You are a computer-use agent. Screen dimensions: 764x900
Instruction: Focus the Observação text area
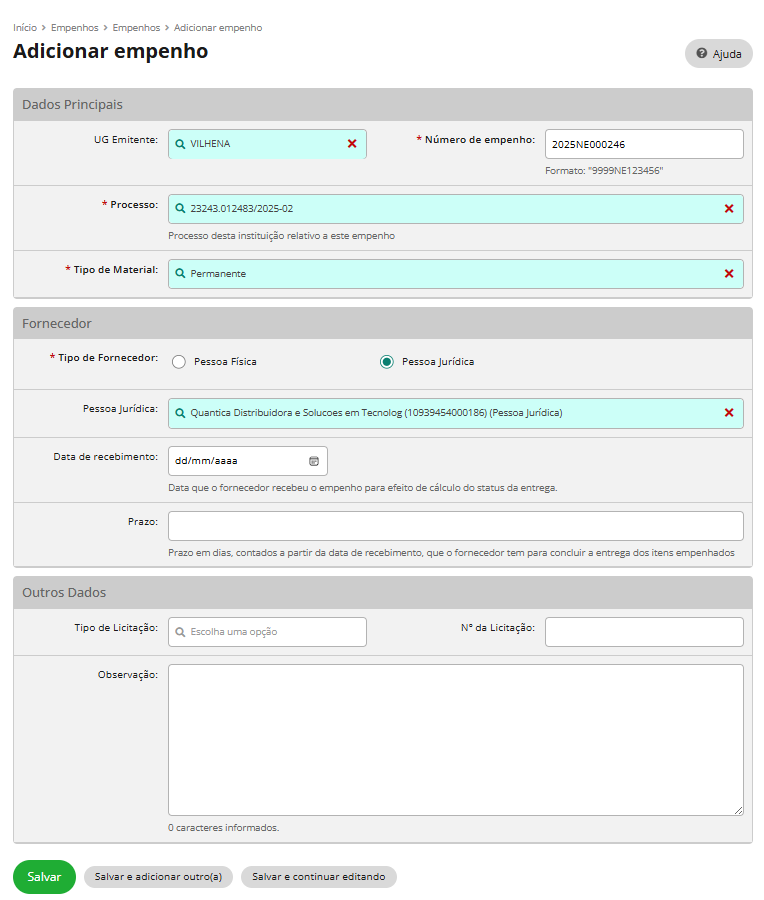pyautogui.click(x=455, y=739)
